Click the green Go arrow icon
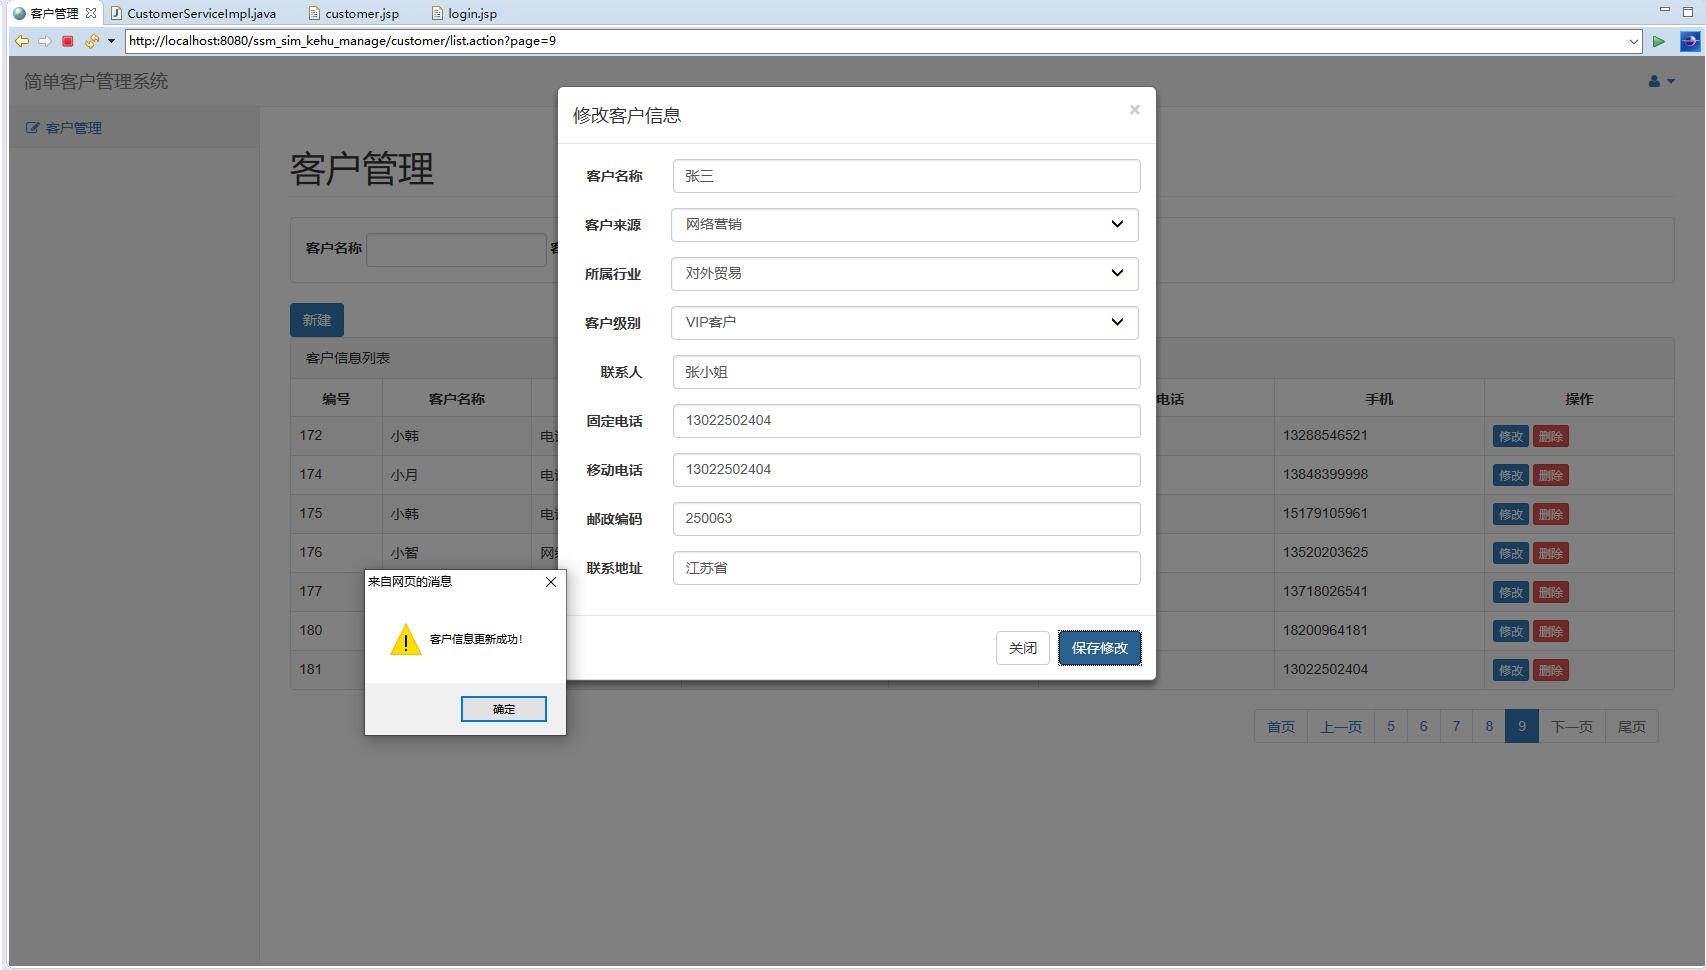Image resolution: width=1706 pixels, height=970 pixels. tap(1659, 41)
